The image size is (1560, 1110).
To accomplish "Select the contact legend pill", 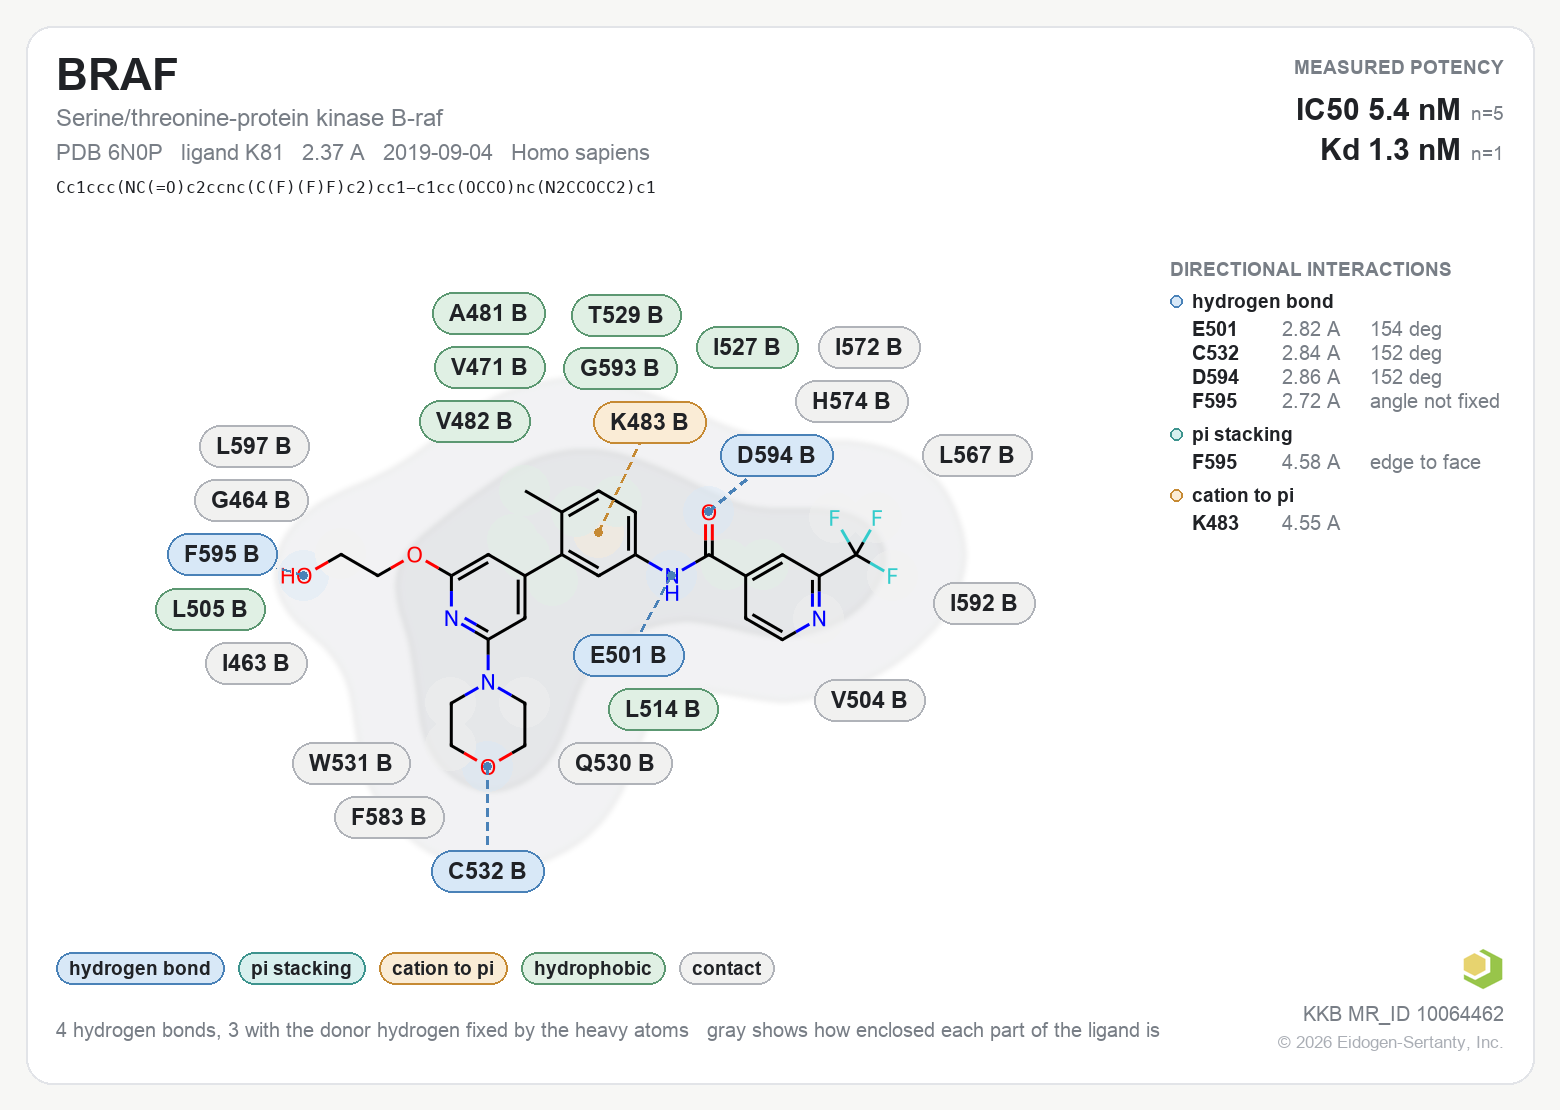I will (726, 968).
